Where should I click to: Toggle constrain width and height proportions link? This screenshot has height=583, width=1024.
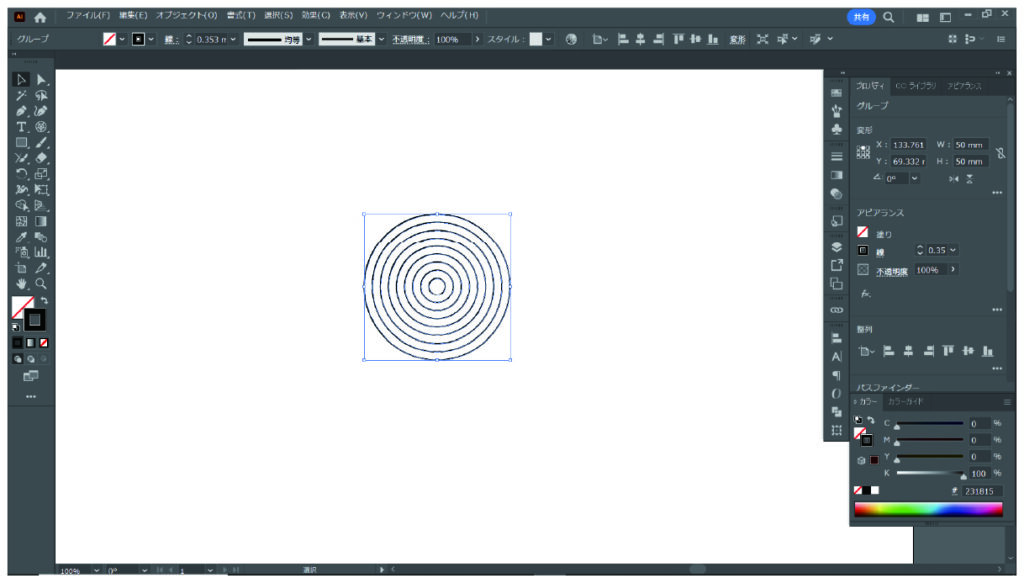(x=1000, y=153)
